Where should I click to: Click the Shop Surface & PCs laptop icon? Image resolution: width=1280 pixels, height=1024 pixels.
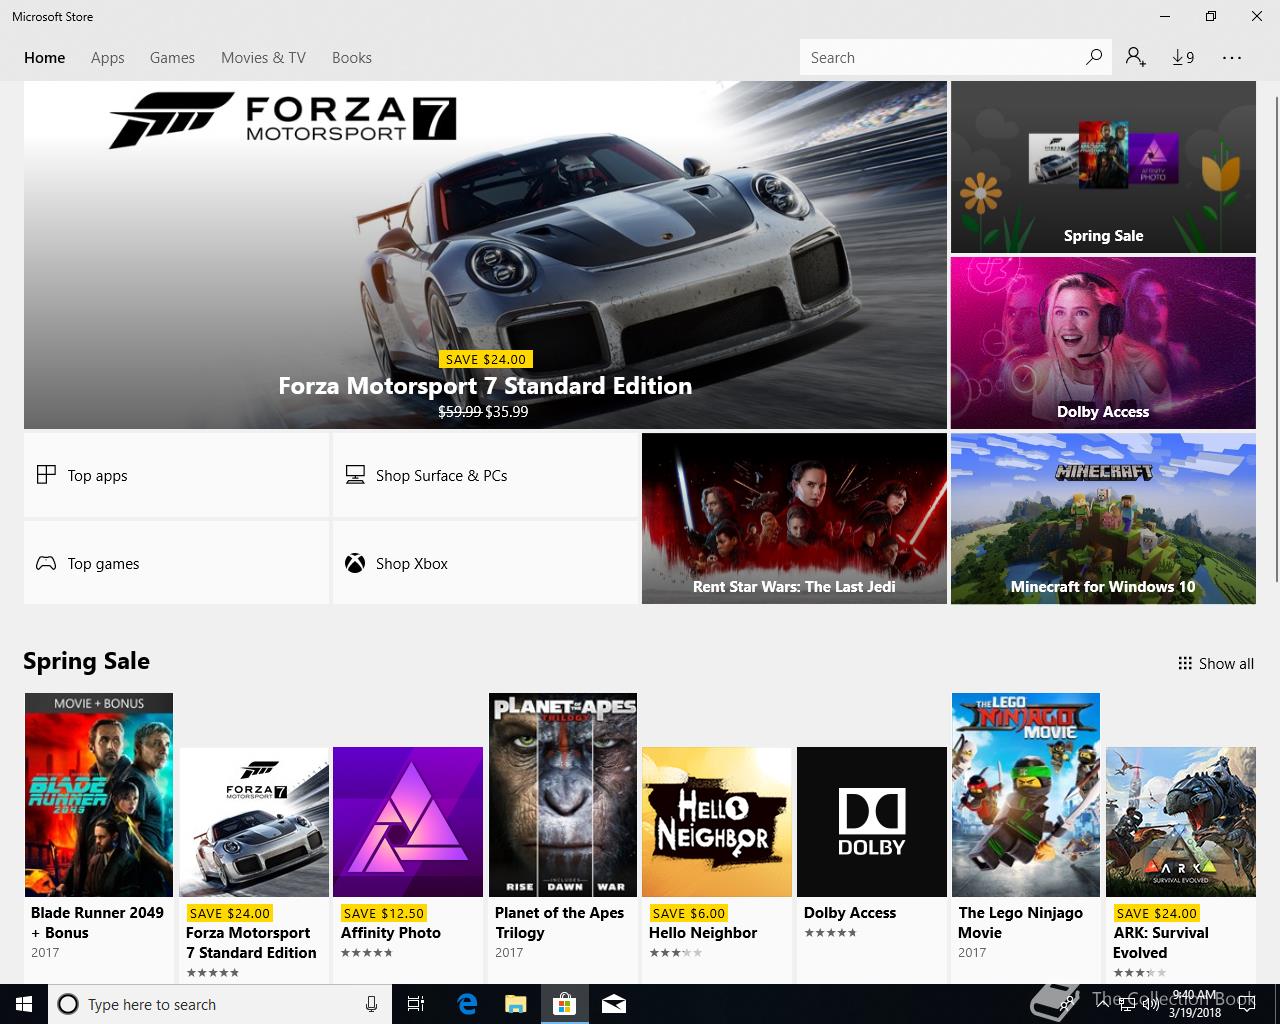click(x=355, y=474)
